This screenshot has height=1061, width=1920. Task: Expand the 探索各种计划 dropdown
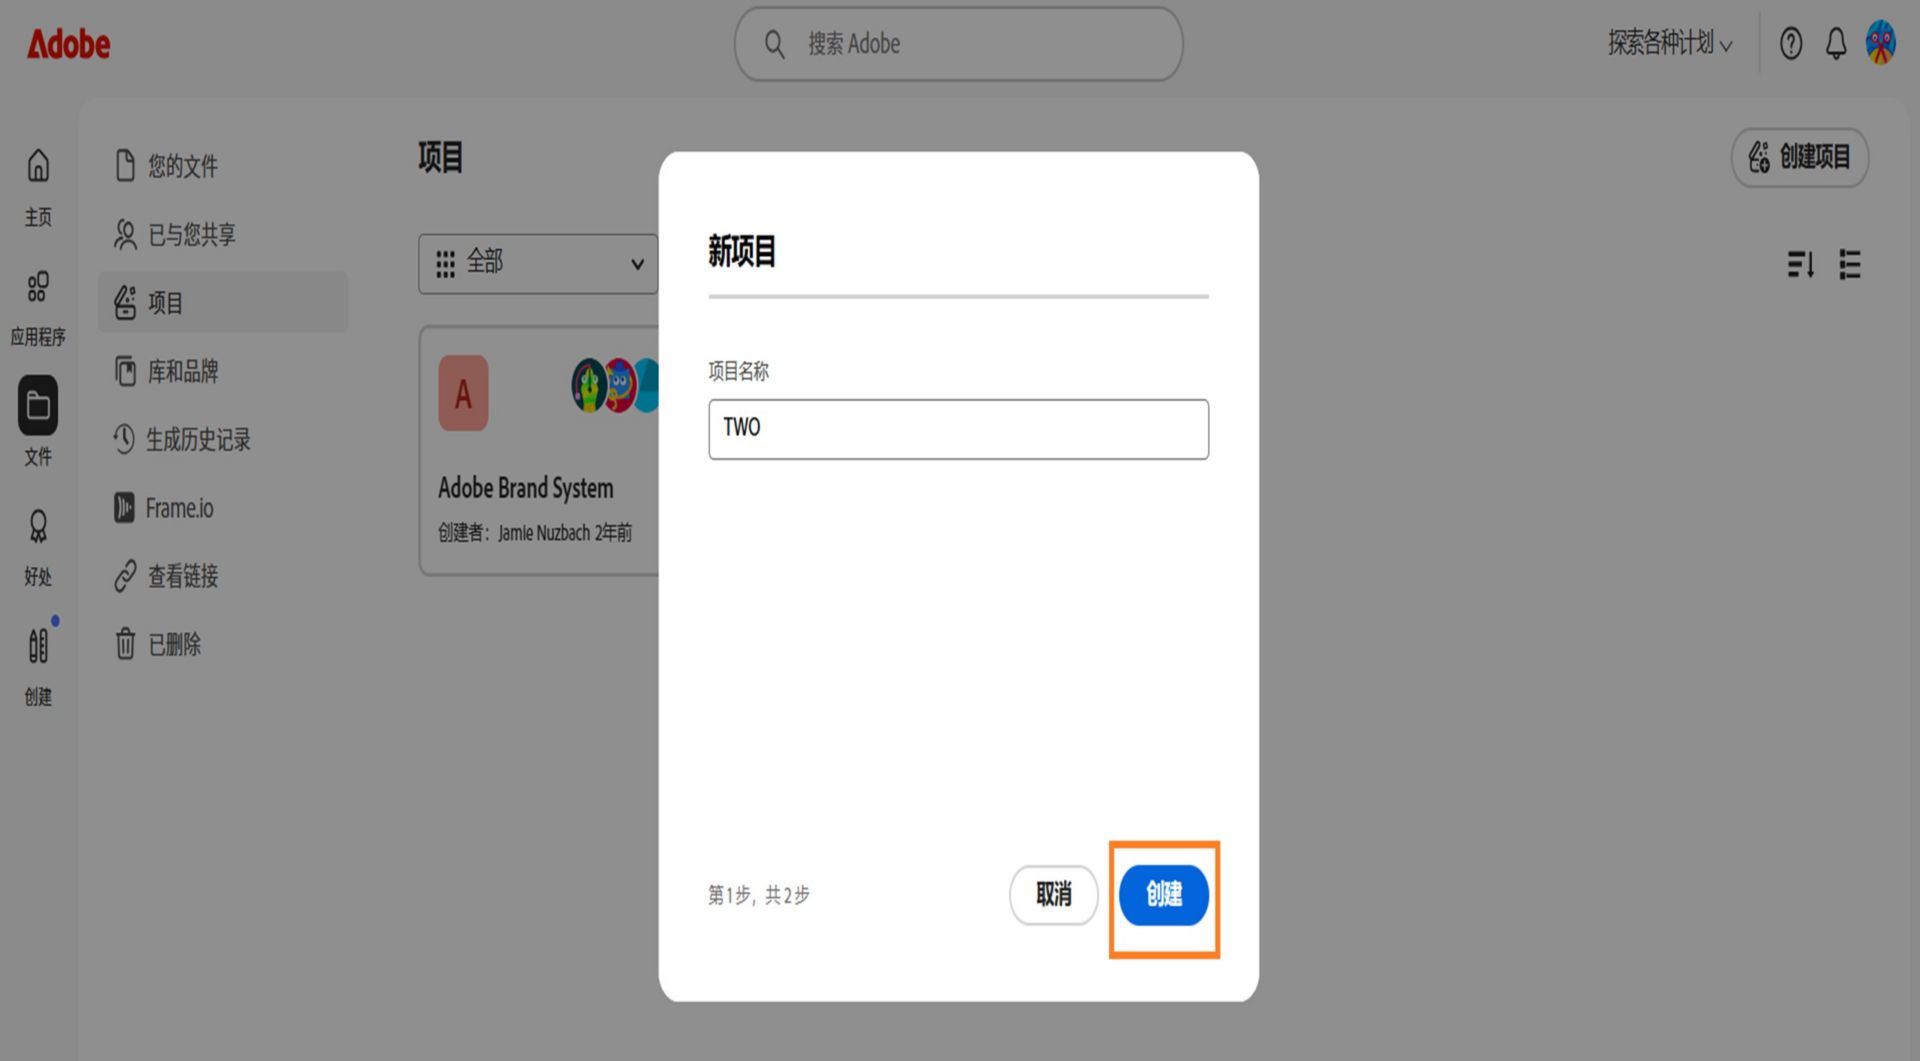pyautogui.click(x=1670, y=43)
